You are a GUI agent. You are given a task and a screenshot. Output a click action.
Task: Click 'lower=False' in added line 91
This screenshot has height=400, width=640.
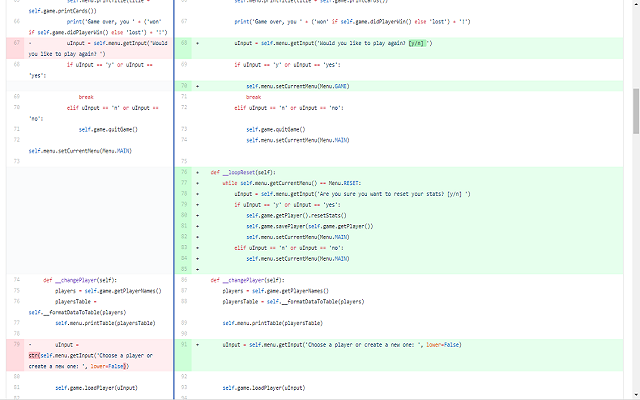(442, 344)
